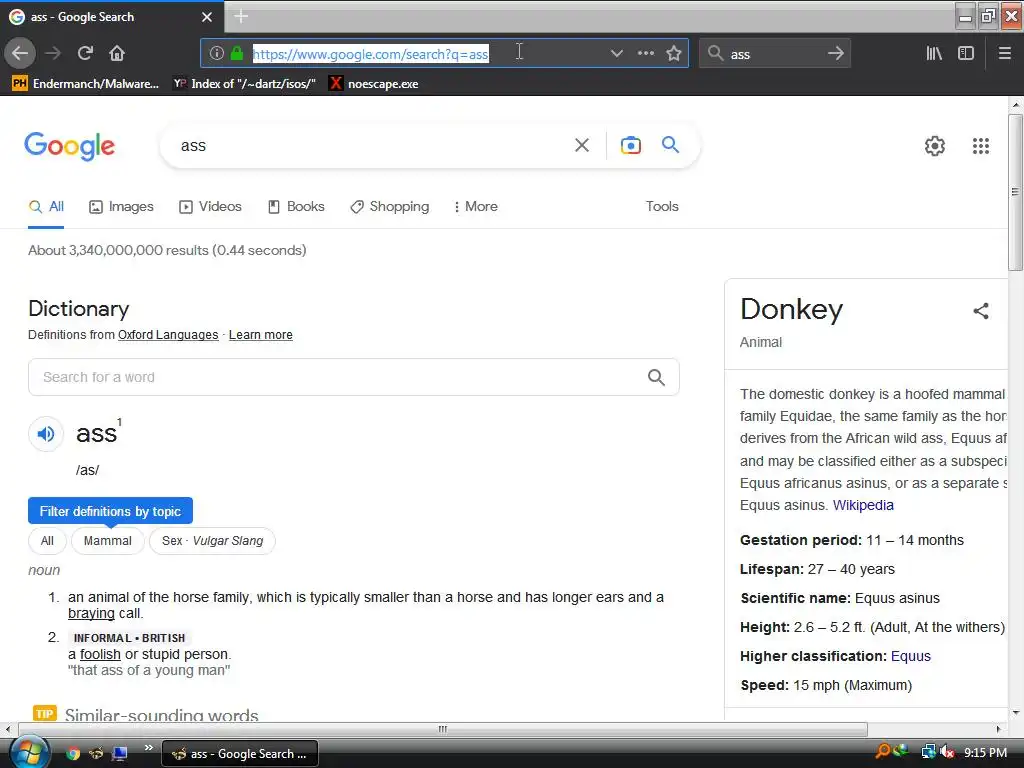Click the Google search input field
Screen dimensions: 1024x768
pyautogui.click(x=372, y=146)
